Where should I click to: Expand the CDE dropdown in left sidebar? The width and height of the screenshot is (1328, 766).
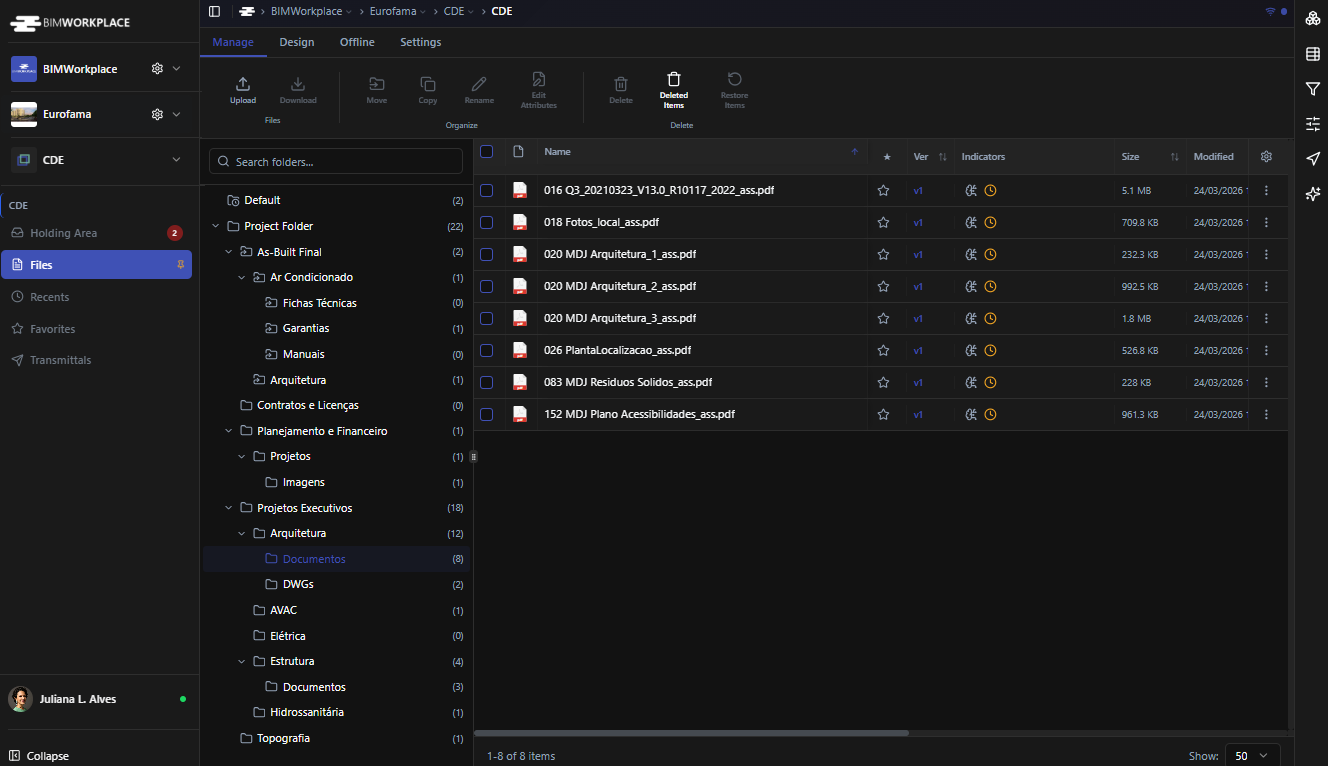pos(176,160)
